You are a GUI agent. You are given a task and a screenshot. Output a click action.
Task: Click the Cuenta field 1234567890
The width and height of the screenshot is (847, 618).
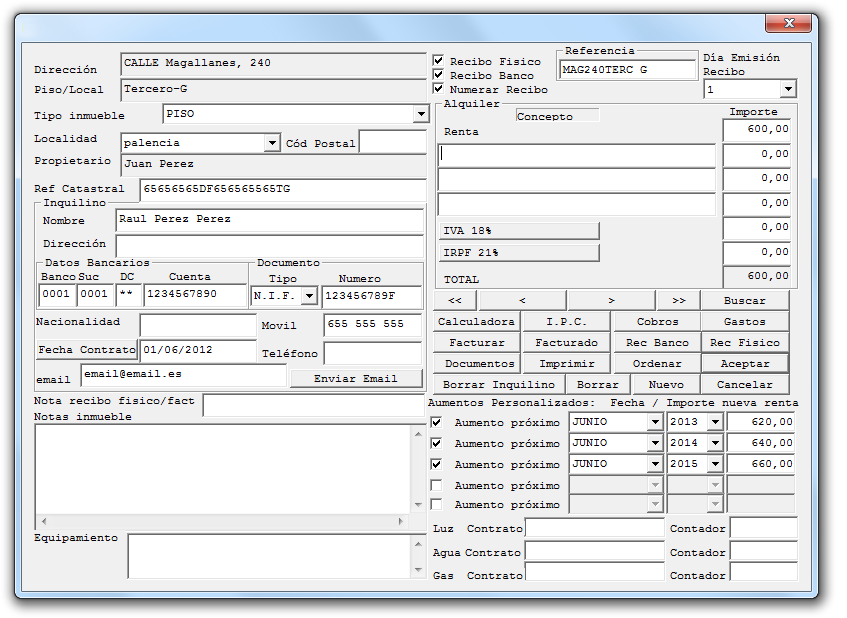pos(196,295)
